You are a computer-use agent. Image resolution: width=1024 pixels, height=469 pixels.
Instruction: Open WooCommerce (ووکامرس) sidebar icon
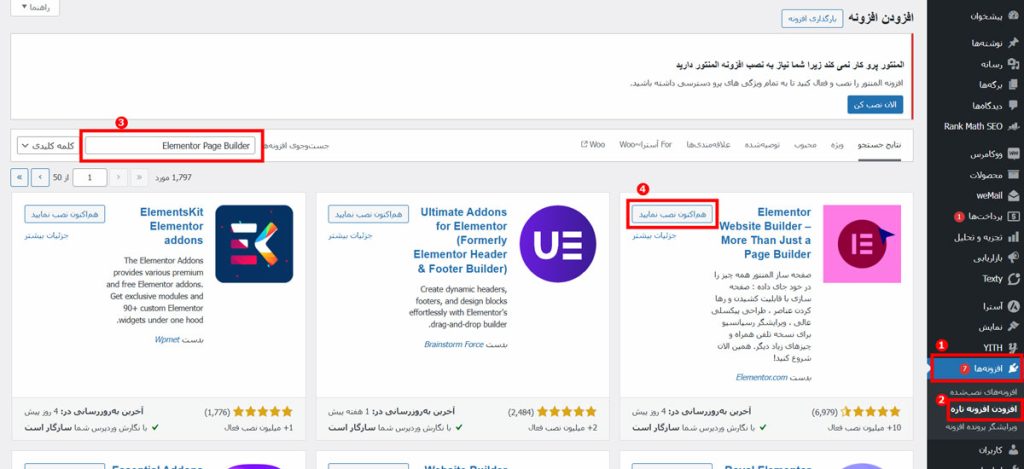tap(1014, 154)
